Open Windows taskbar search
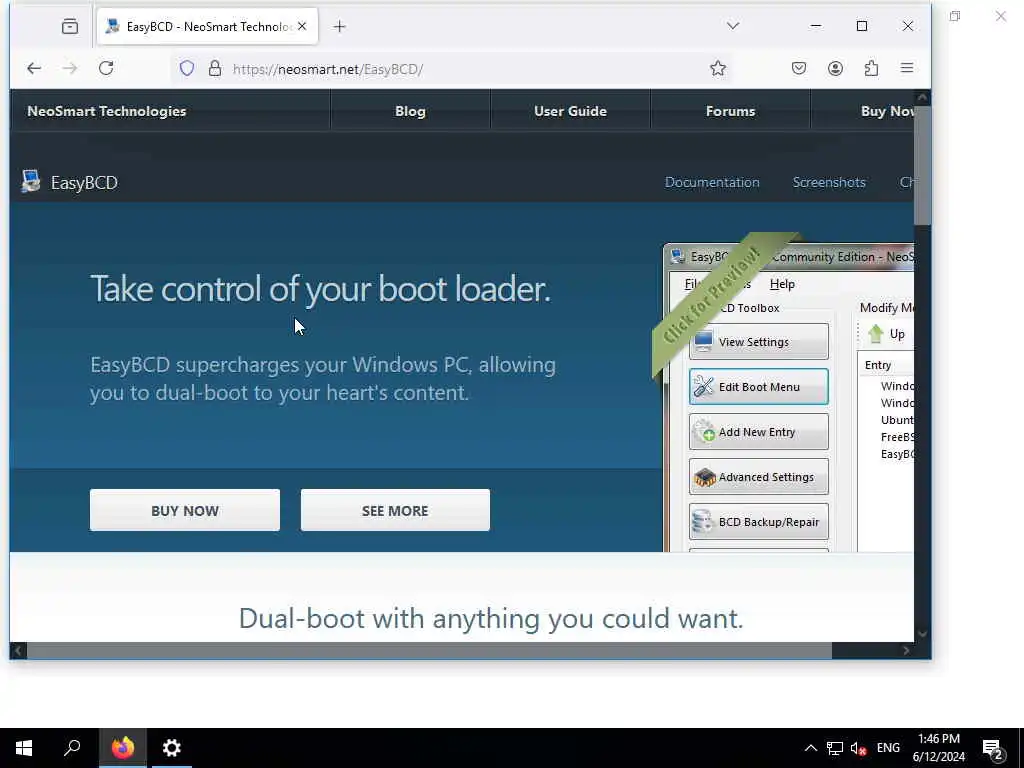 pyautogui.click(x=72, y=748)
